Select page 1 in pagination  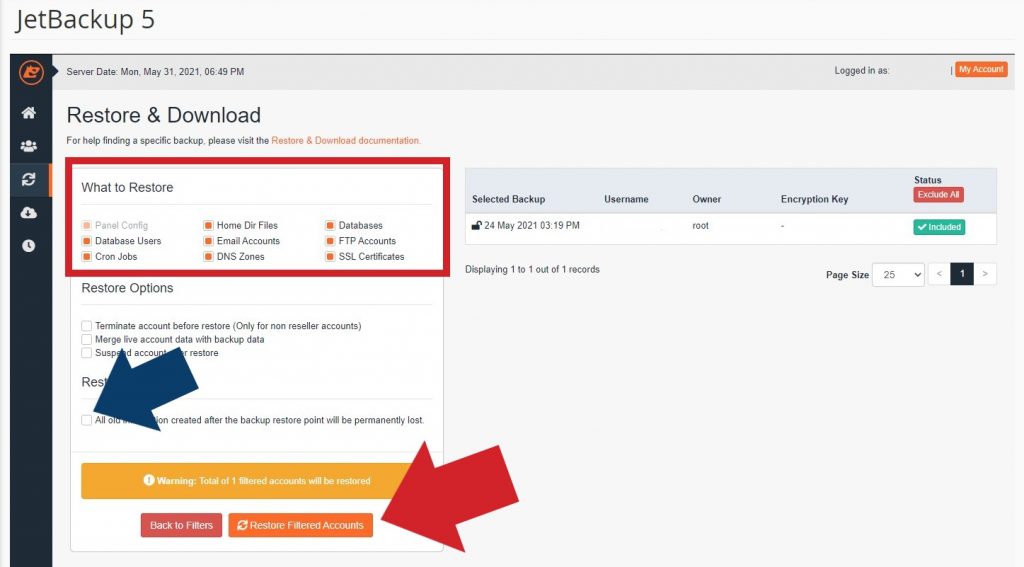click(x=962, y=274)
